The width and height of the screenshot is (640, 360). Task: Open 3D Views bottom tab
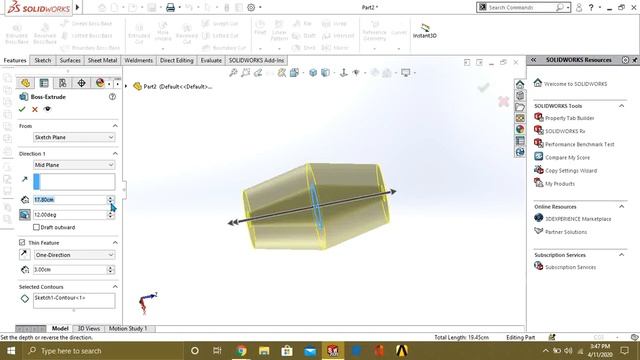(x=89, y=328)
